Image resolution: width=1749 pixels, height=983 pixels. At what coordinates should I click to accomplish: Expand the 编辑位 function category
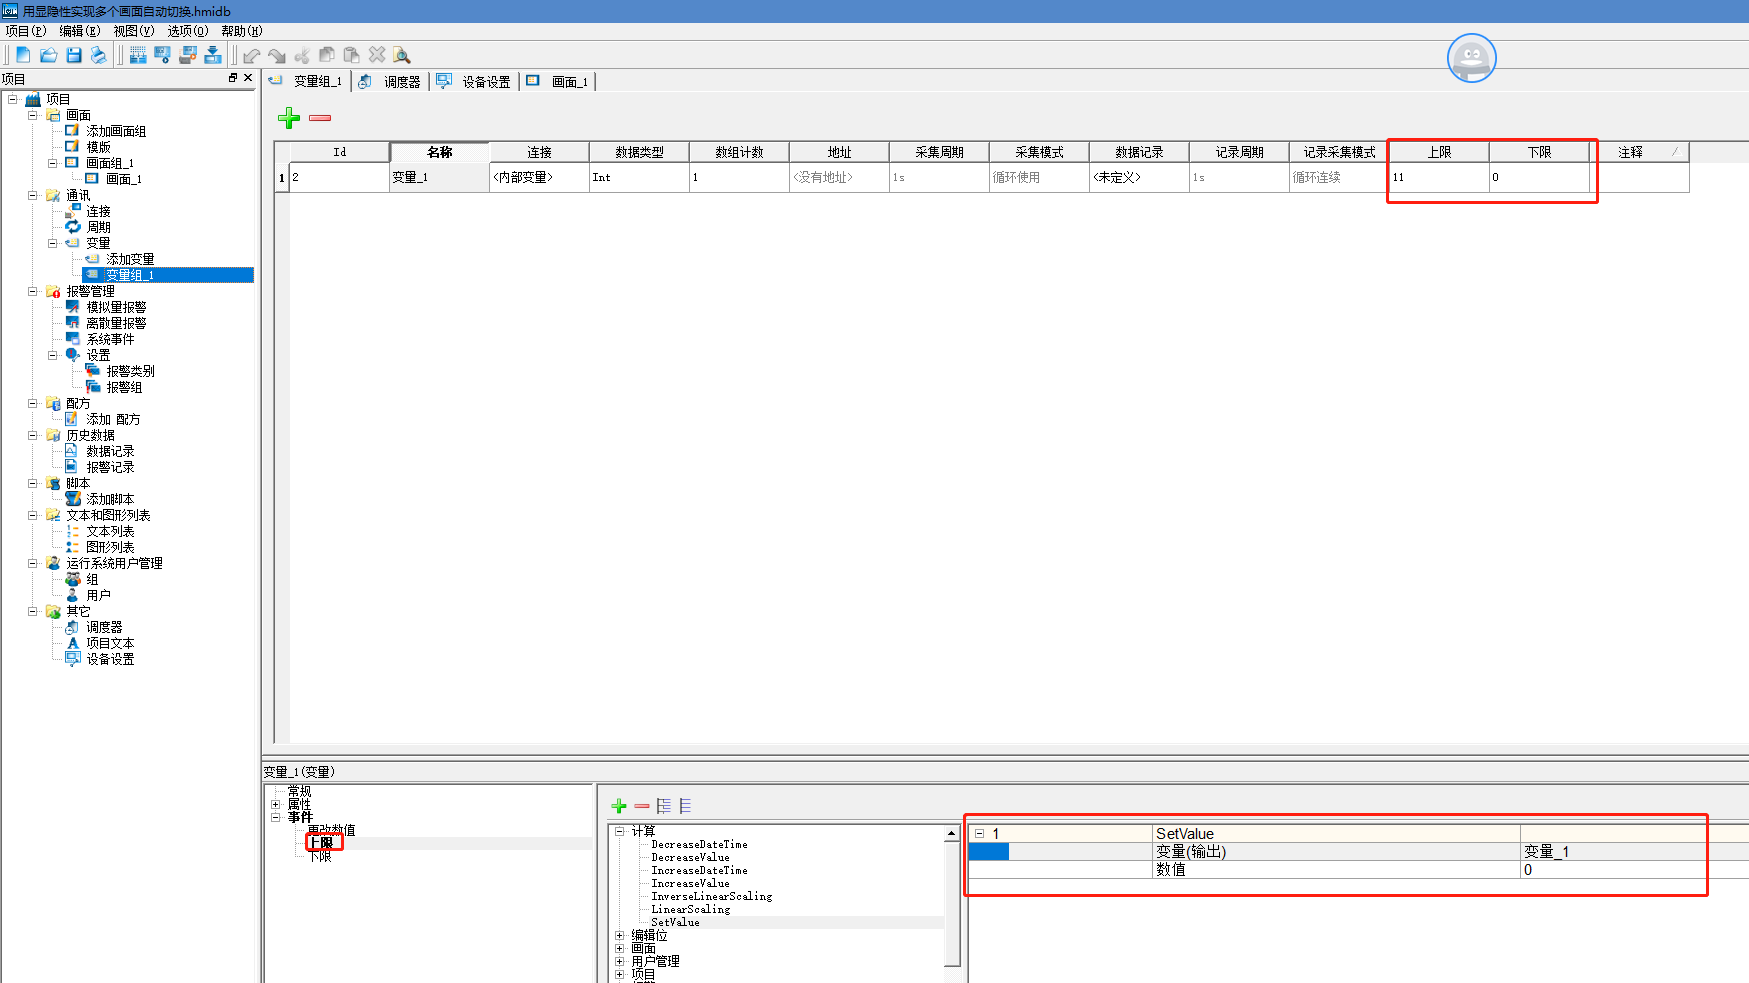(620, 936)
